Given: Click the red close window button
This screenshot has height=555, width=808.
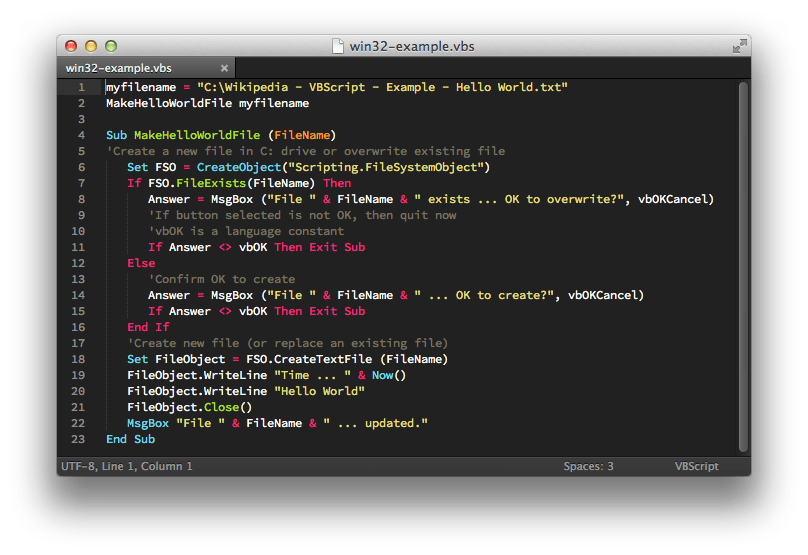Looking at the screenshot, I should point(71,46).
